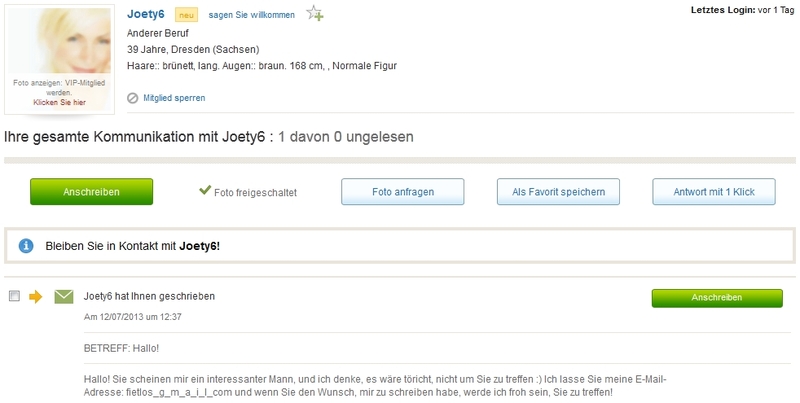Click the block member circle icon

133,98
